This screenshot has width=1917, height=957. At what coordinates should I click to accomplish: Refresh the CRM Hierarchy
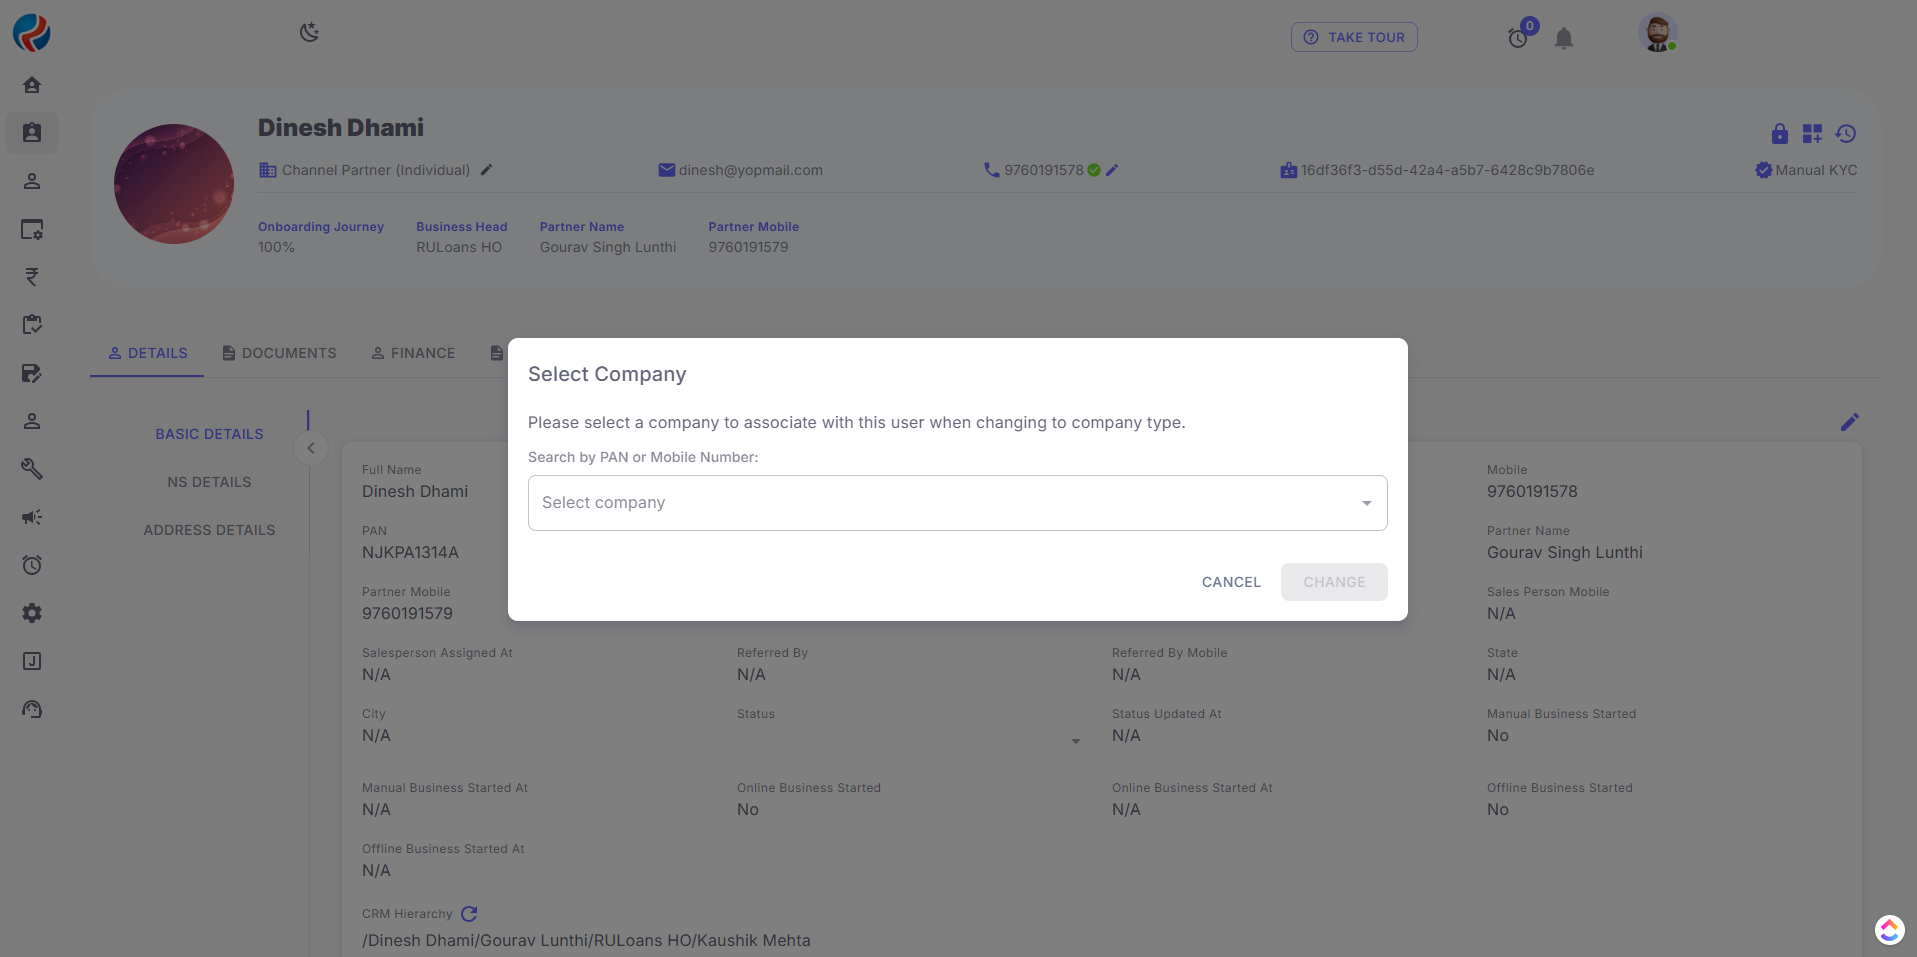[469, 914]
